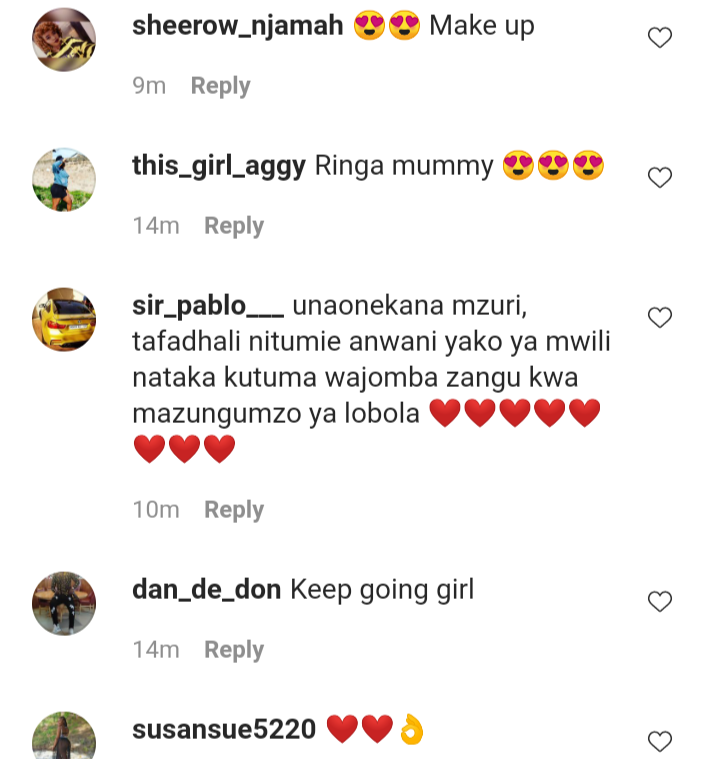Open this_girl_aggy's profile avatar

tap(64, 180)
